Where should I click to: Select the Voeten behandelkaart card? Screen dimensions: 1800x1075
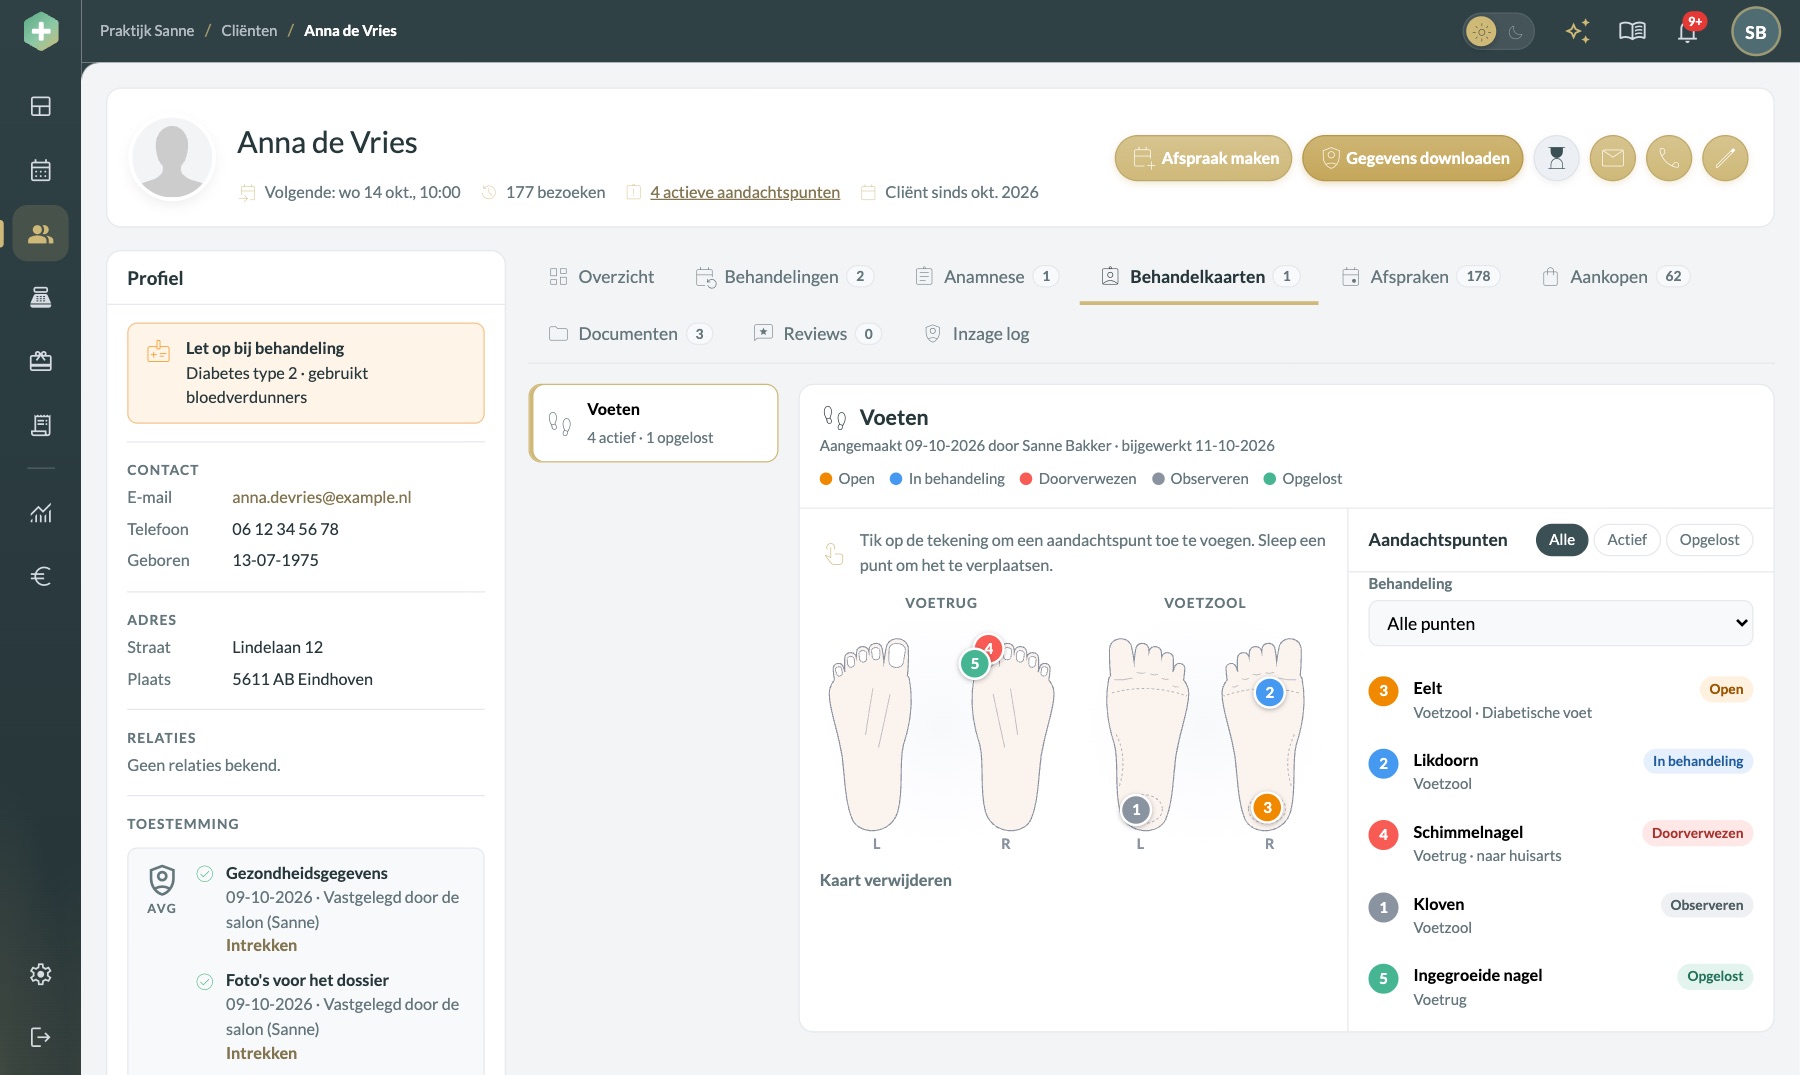tap(654, 423)
